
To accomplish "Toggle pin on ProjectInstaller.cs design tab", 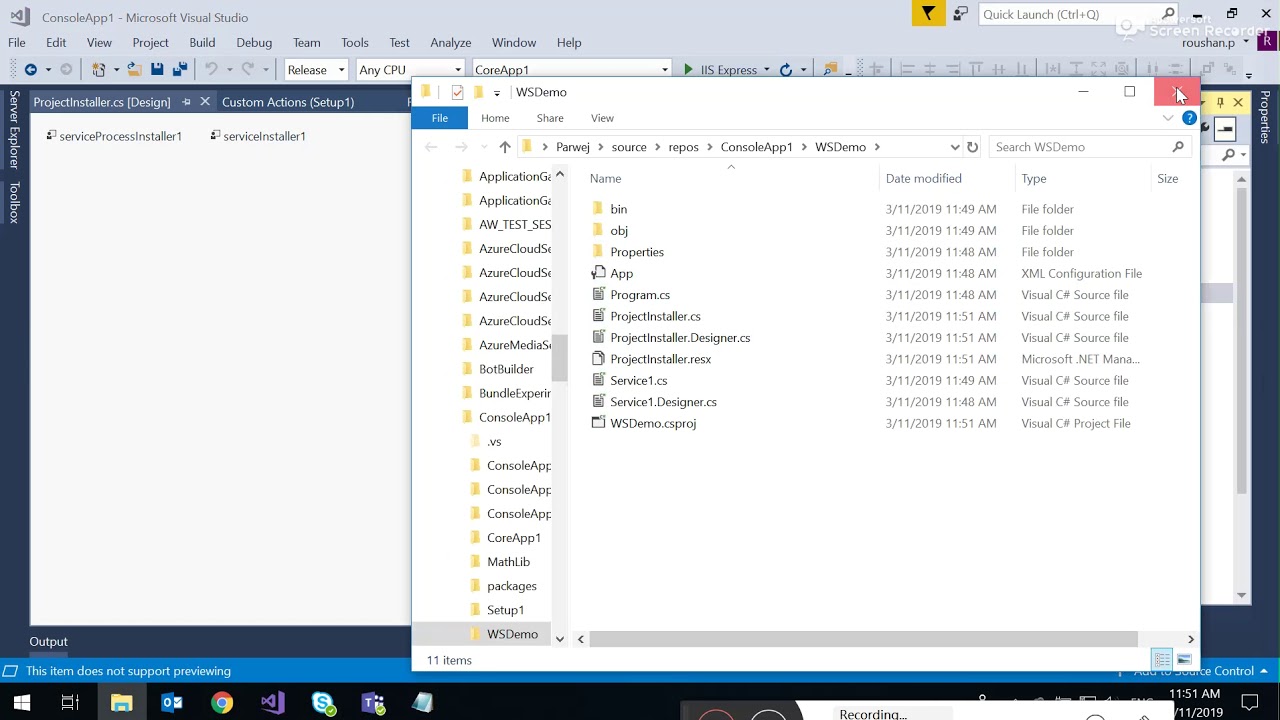I will (186, 102).
